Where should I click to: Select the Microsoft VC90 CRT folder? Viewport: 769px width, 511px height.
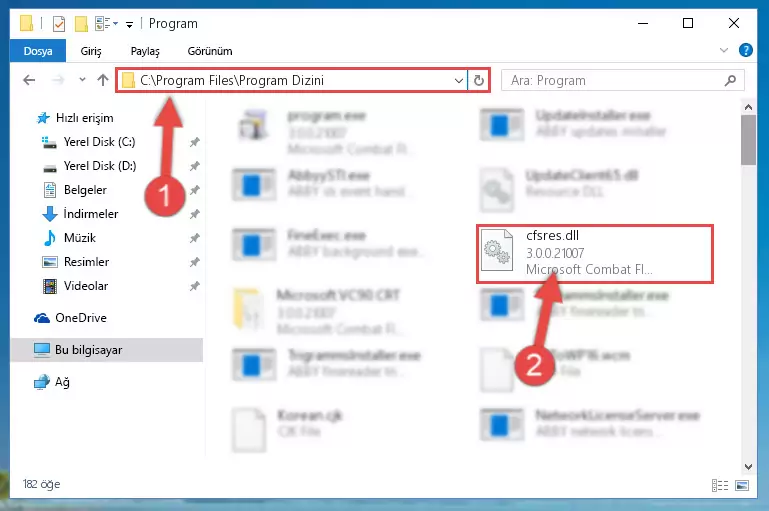[319, 310]
